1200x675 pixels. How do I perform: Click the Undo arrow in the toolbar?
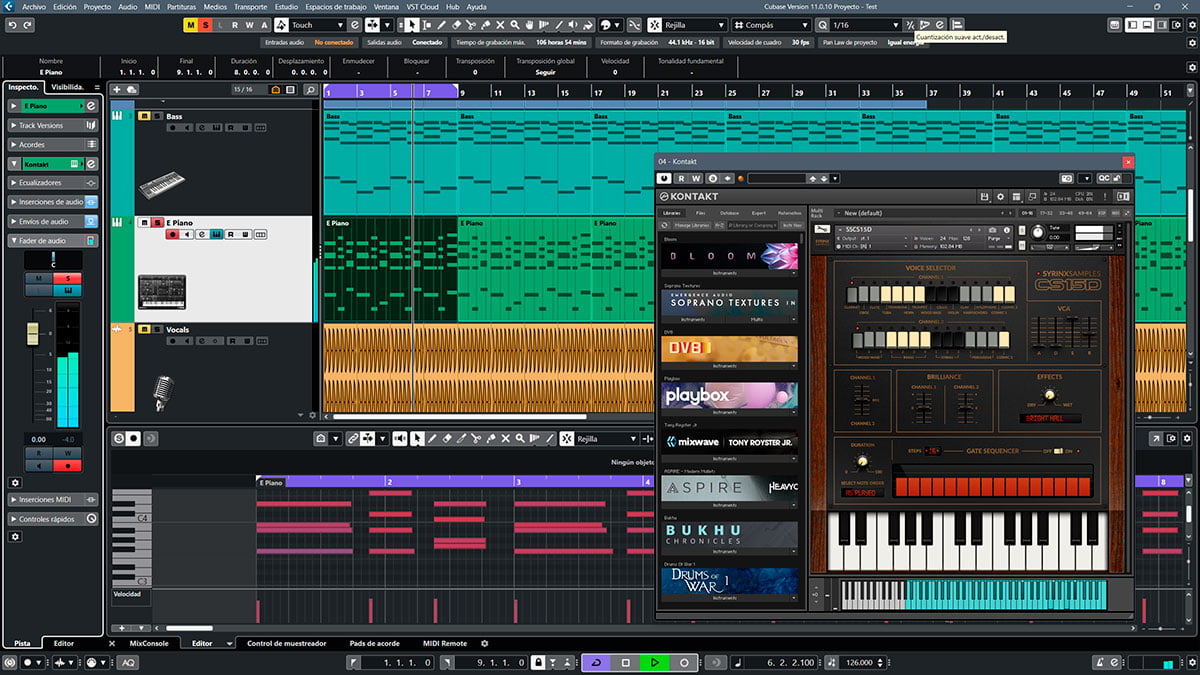(x=11, y=24)
